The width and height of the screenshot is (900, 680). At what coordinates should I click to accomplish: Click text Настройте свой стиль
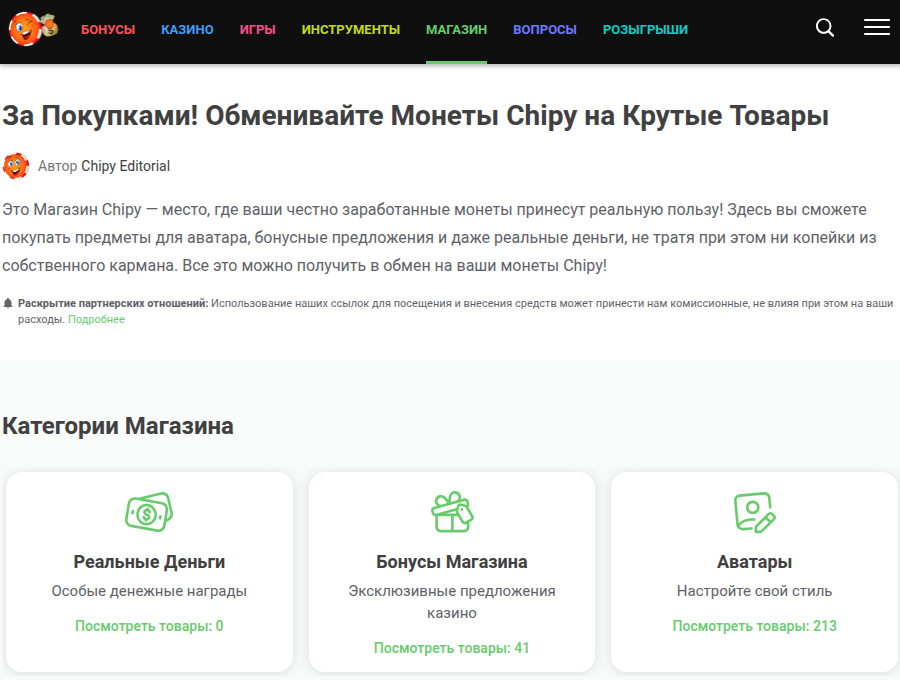tap(754, 591)
